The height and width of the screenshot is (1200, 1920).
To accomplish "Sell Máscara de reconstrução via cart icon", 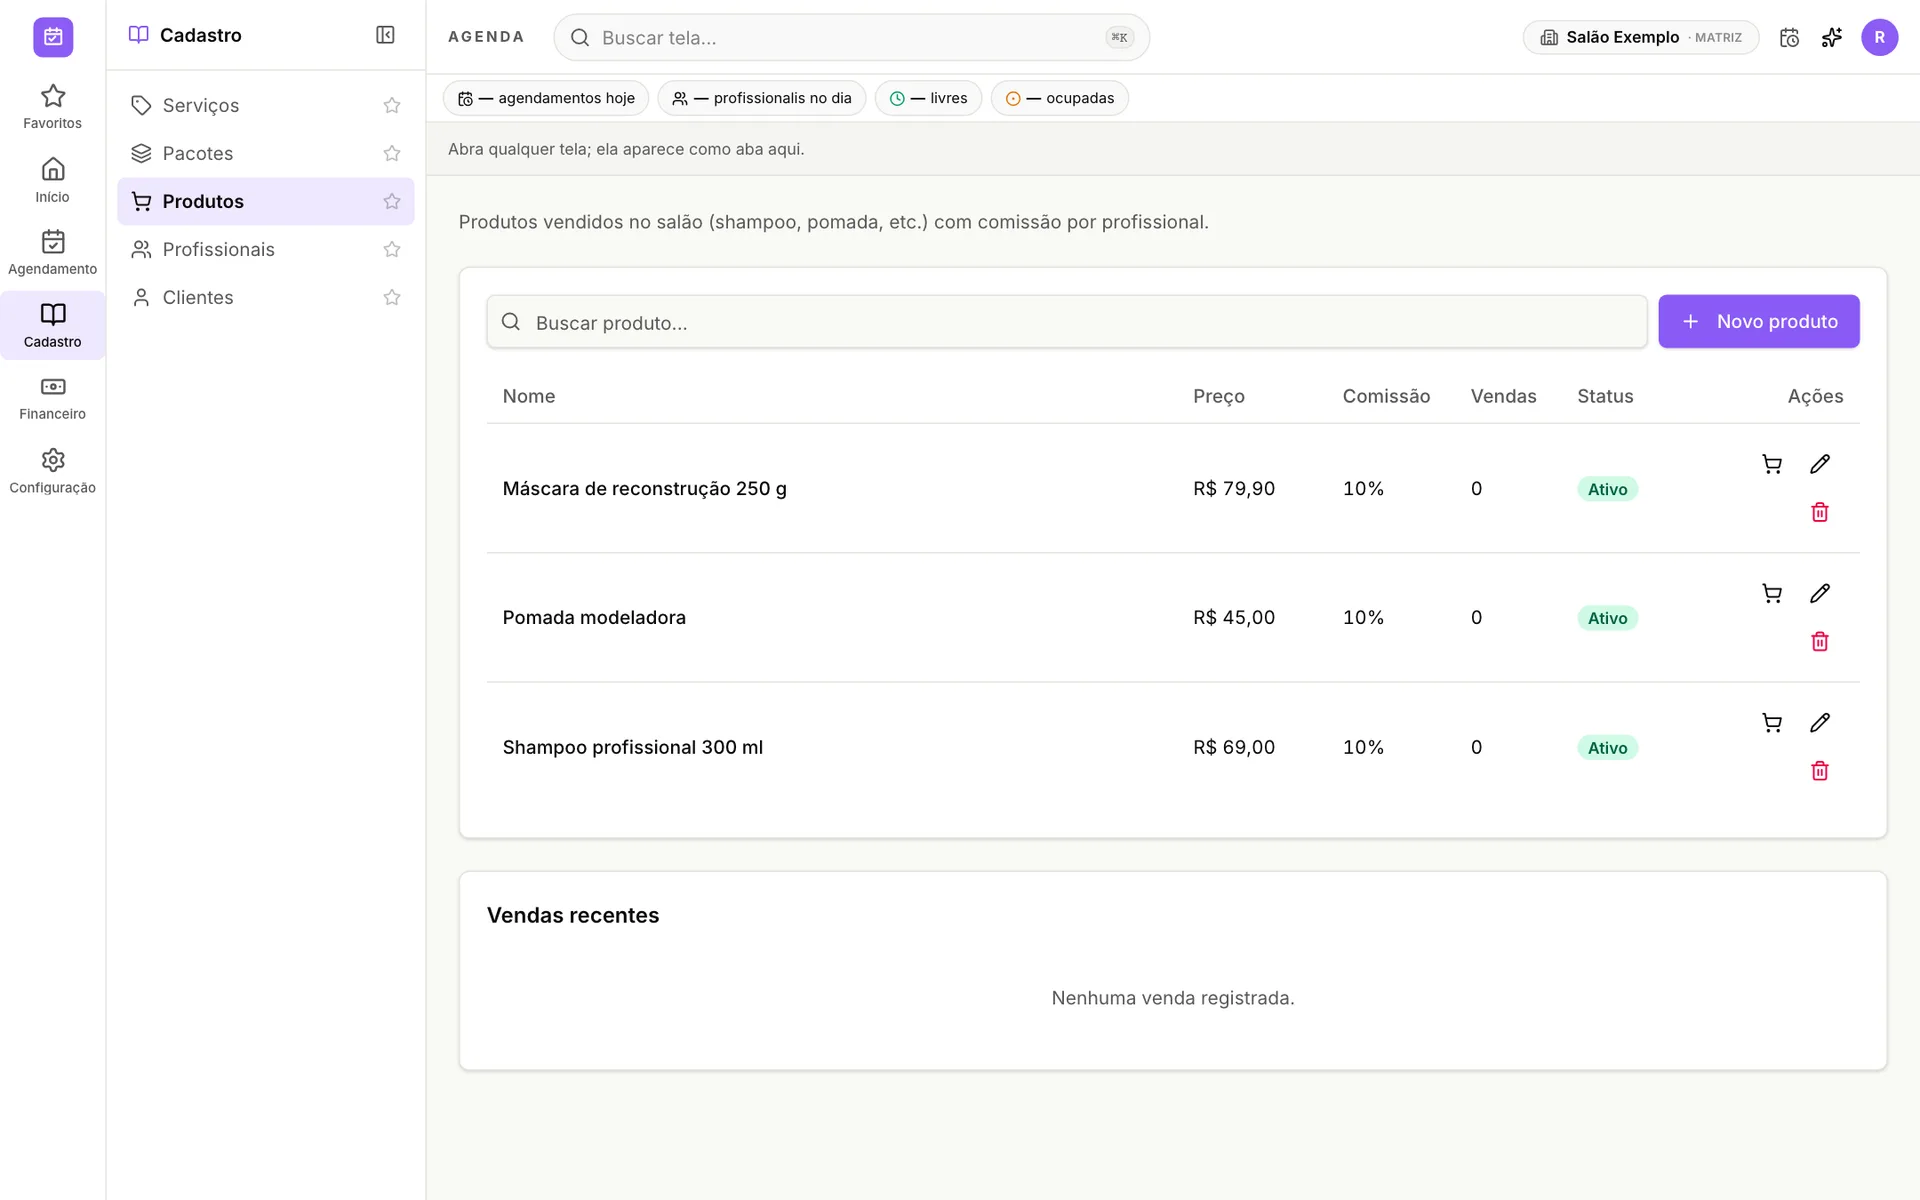I will coord(1772,464).
